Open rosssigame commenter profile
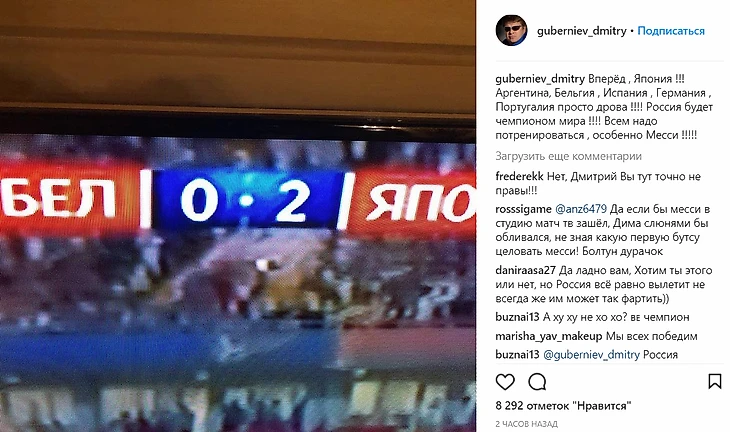Screen dimensions: 730x432 point(523,209)
